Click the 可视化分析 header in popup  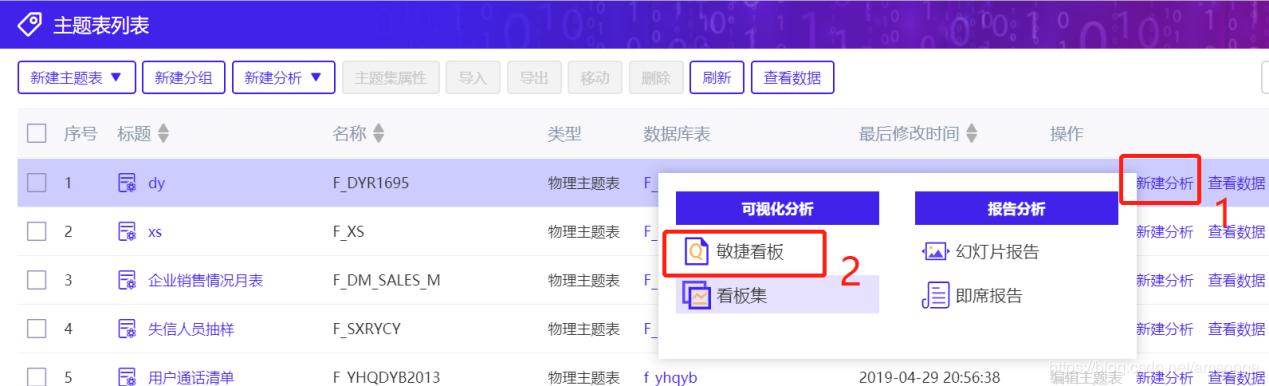(777, 209)
